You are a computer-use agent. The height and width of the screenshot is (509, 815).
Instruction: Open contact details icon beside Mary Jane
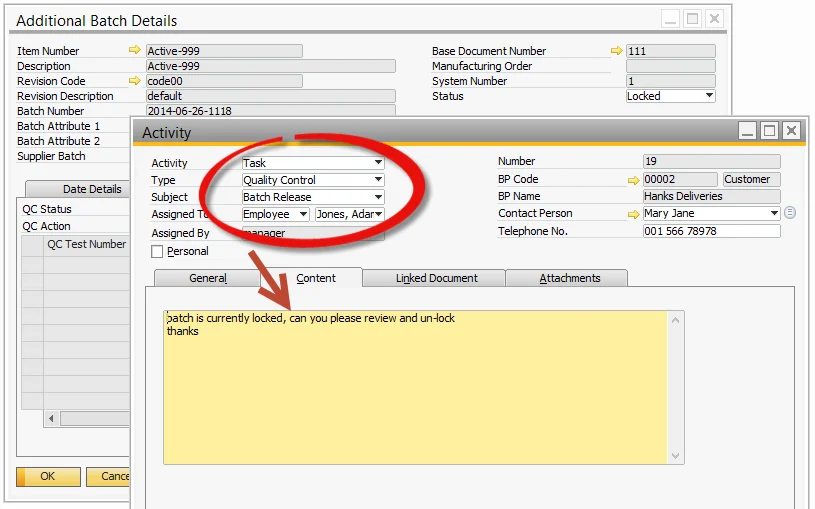[x=790, y=213]
